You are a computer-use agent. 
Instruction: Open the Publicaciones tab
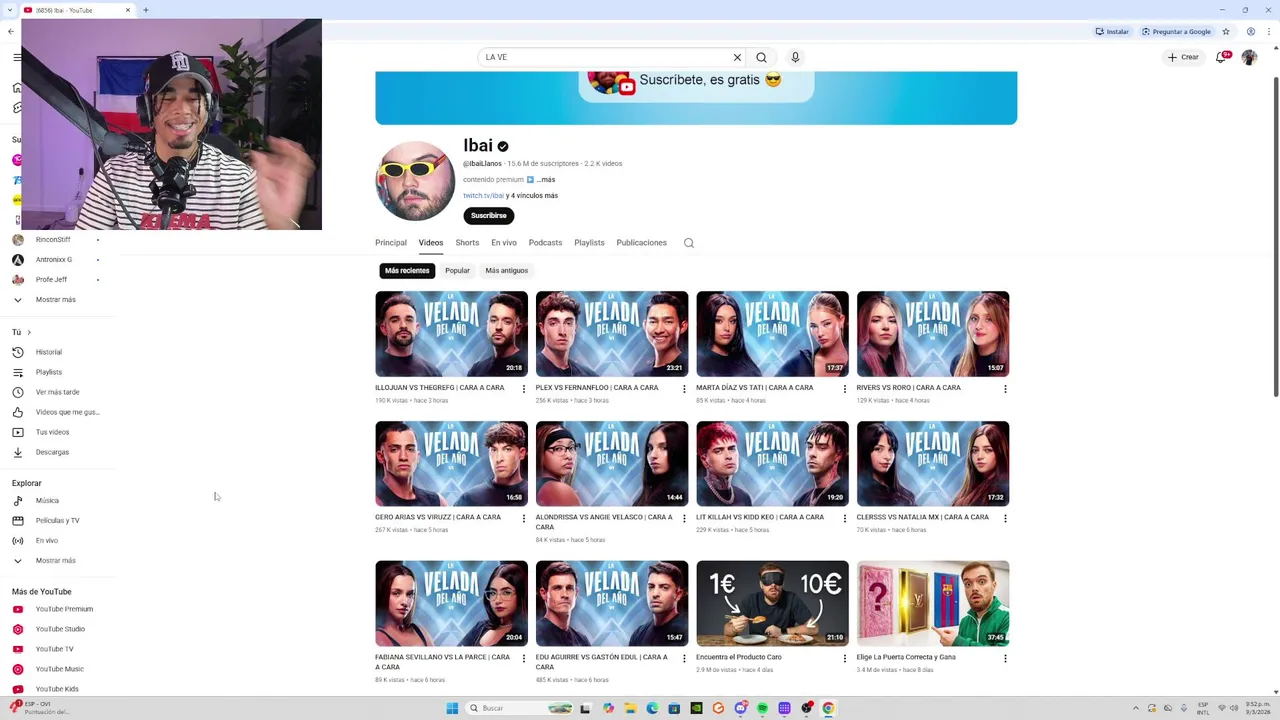point(641,243)
